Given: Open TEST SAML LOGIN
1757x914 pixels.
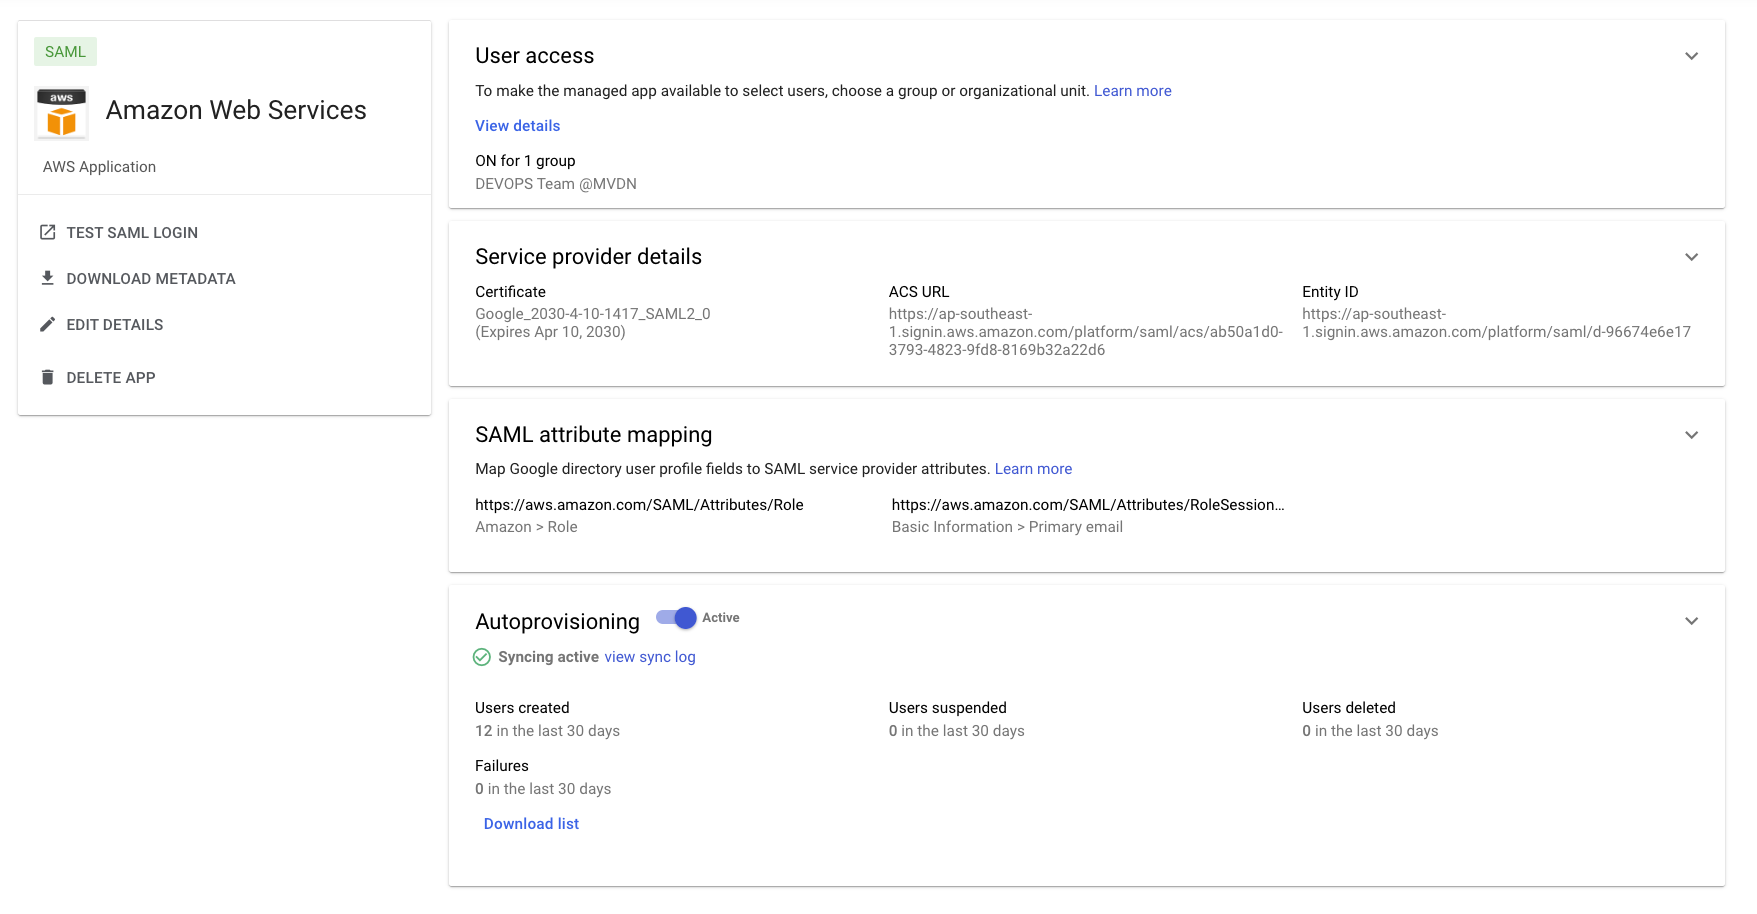Looking at the screenshot, I should pos(132,232).
